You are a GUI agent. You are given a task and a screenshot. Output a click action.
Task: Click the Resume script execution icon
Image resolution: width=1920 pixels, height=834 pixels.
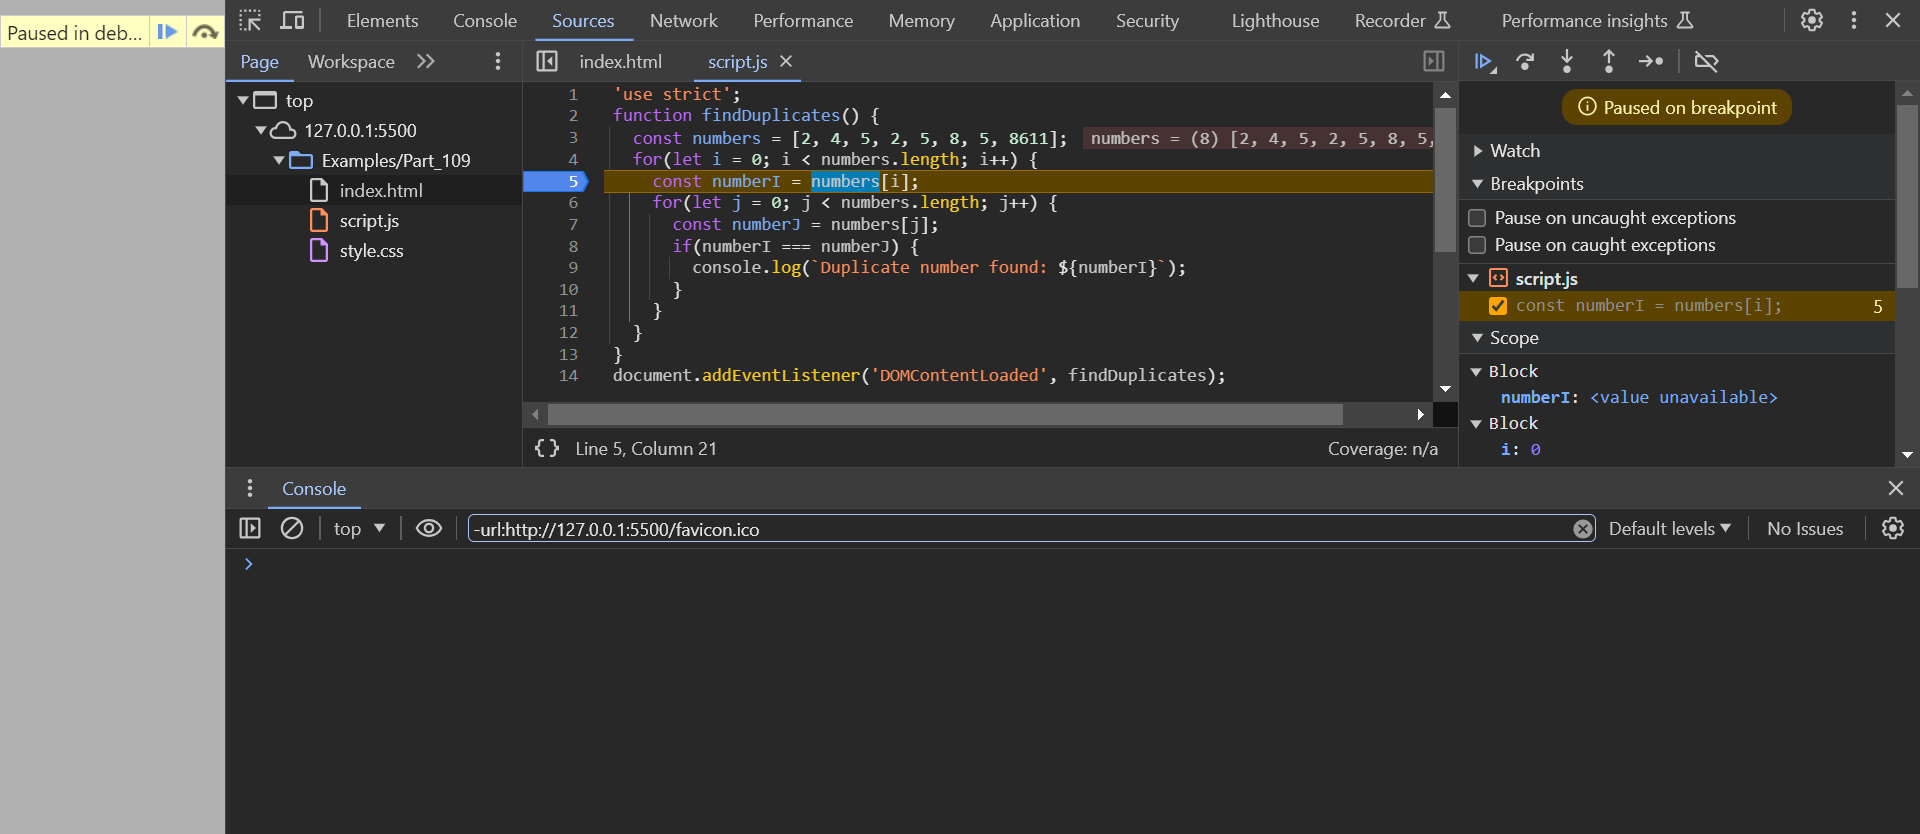tap(1484, 62)
